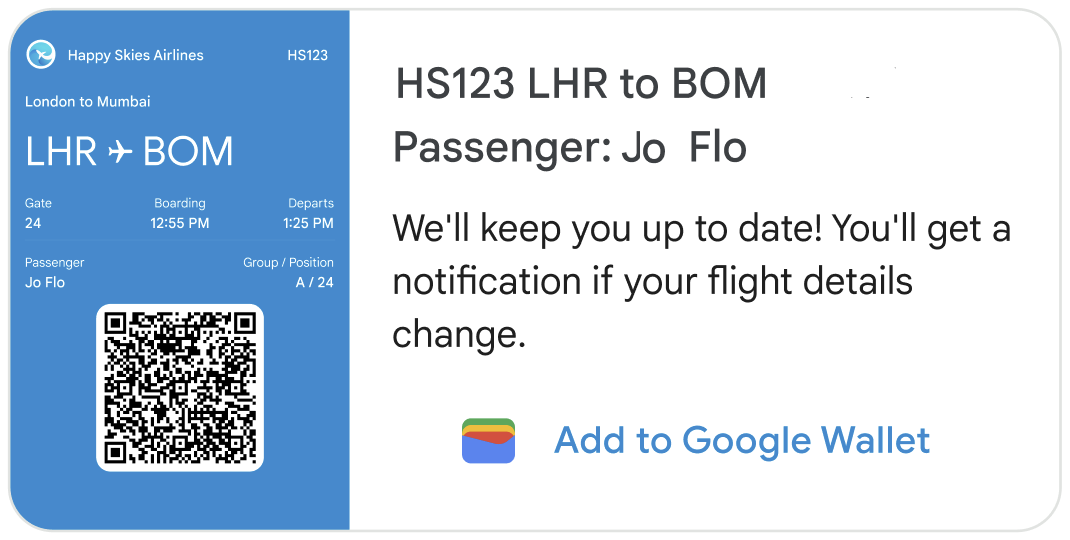Click the A / 24 group position value

point(314,282)
